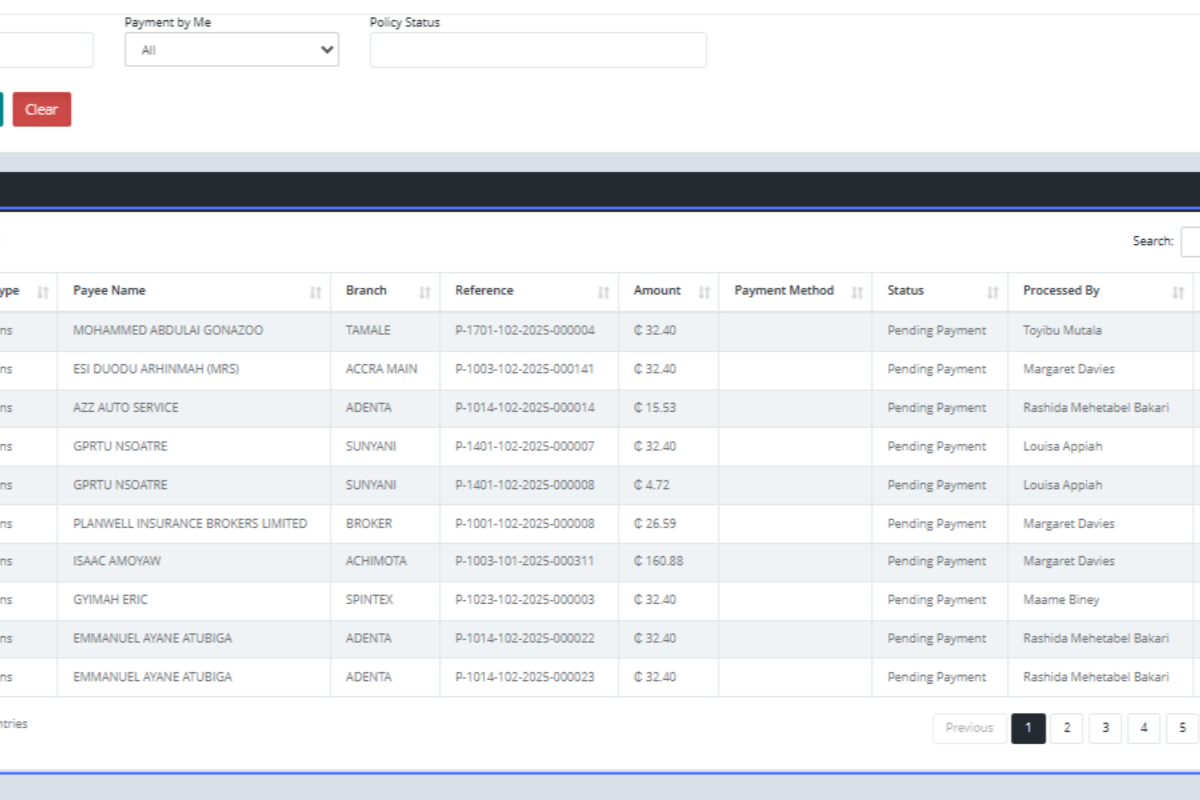Select the ISAAC AMOYAW payee row
Viewport: 1200px width, 800px height.
coord(117,561)
